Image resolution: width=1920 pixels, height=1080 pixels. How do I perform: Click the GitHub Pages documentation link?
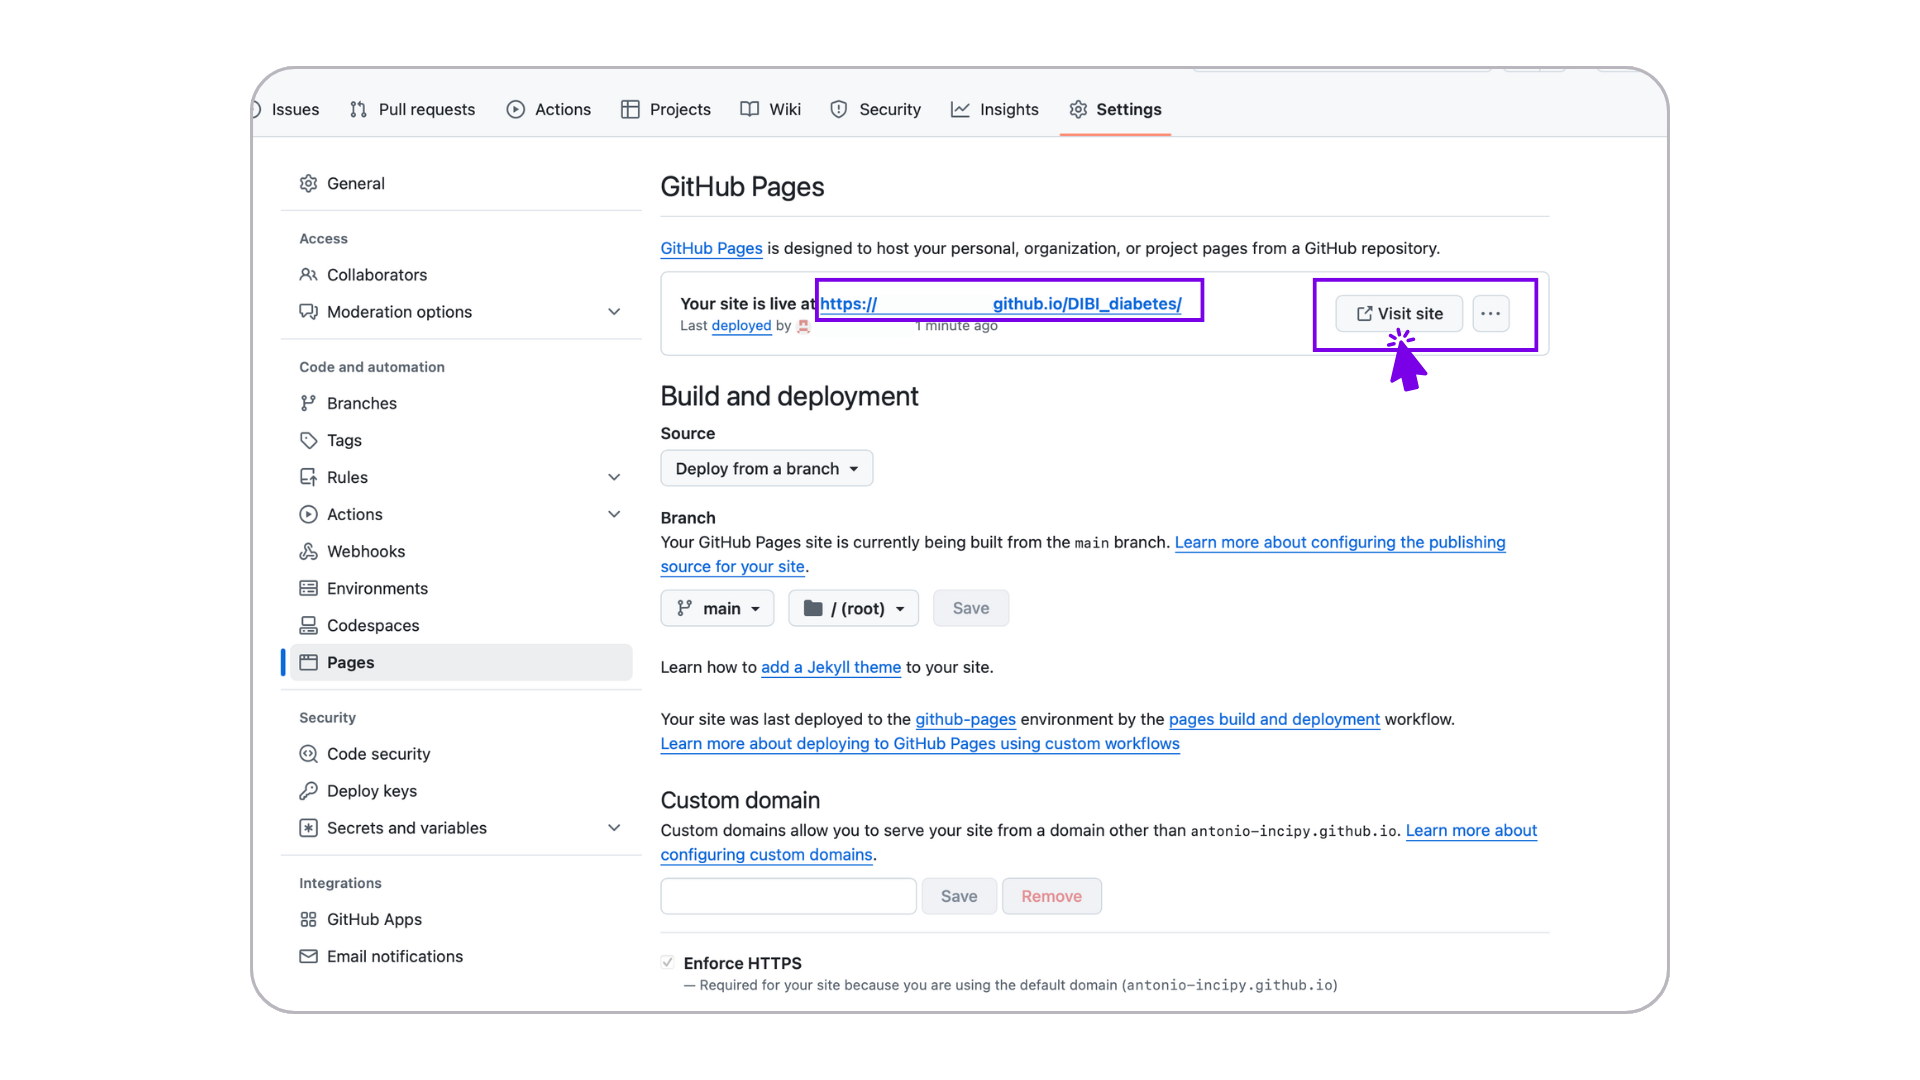point(711,248)
